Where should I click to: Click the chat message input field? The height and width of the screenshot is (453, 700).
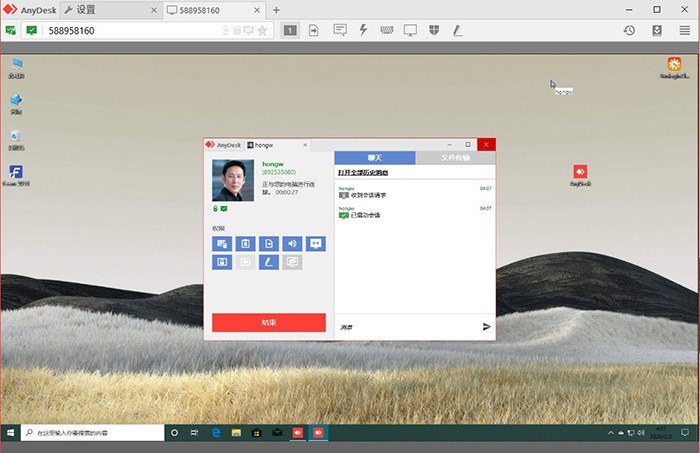(x=405, y=326)
